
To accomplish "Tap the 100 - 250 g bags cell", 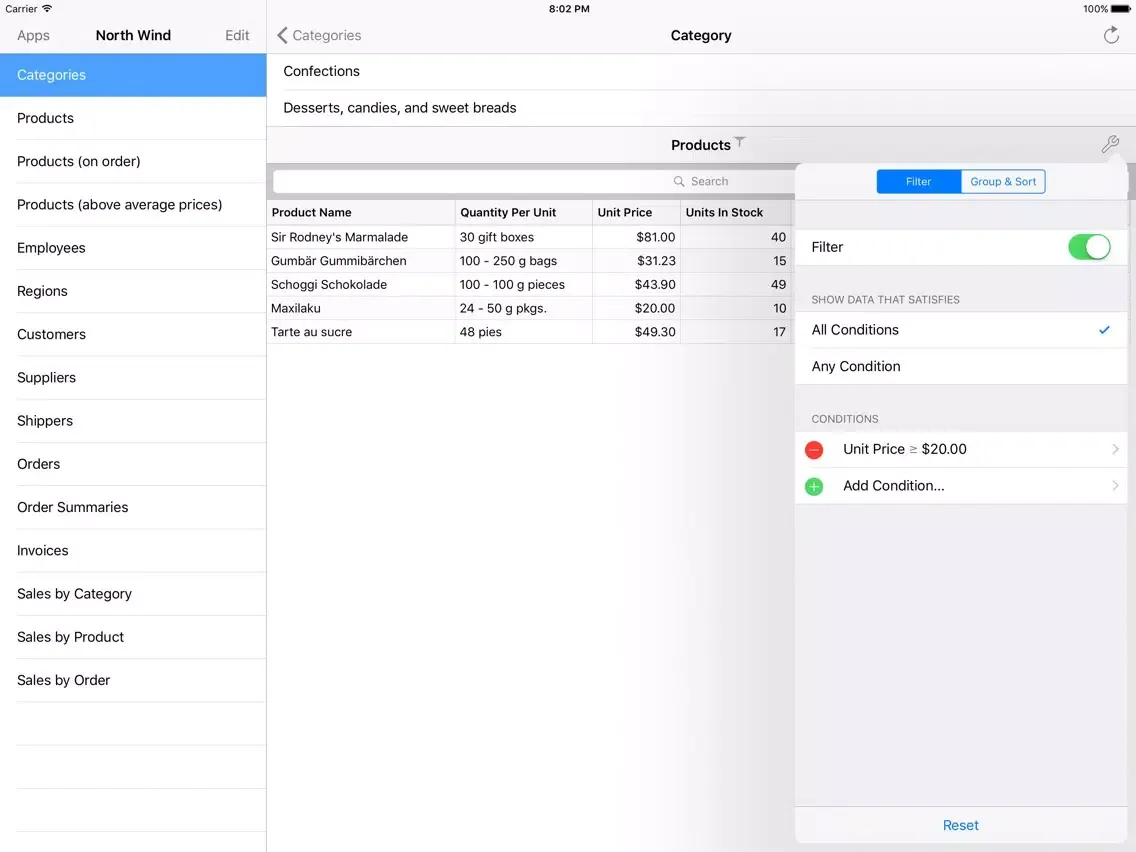I will (523, 261).
